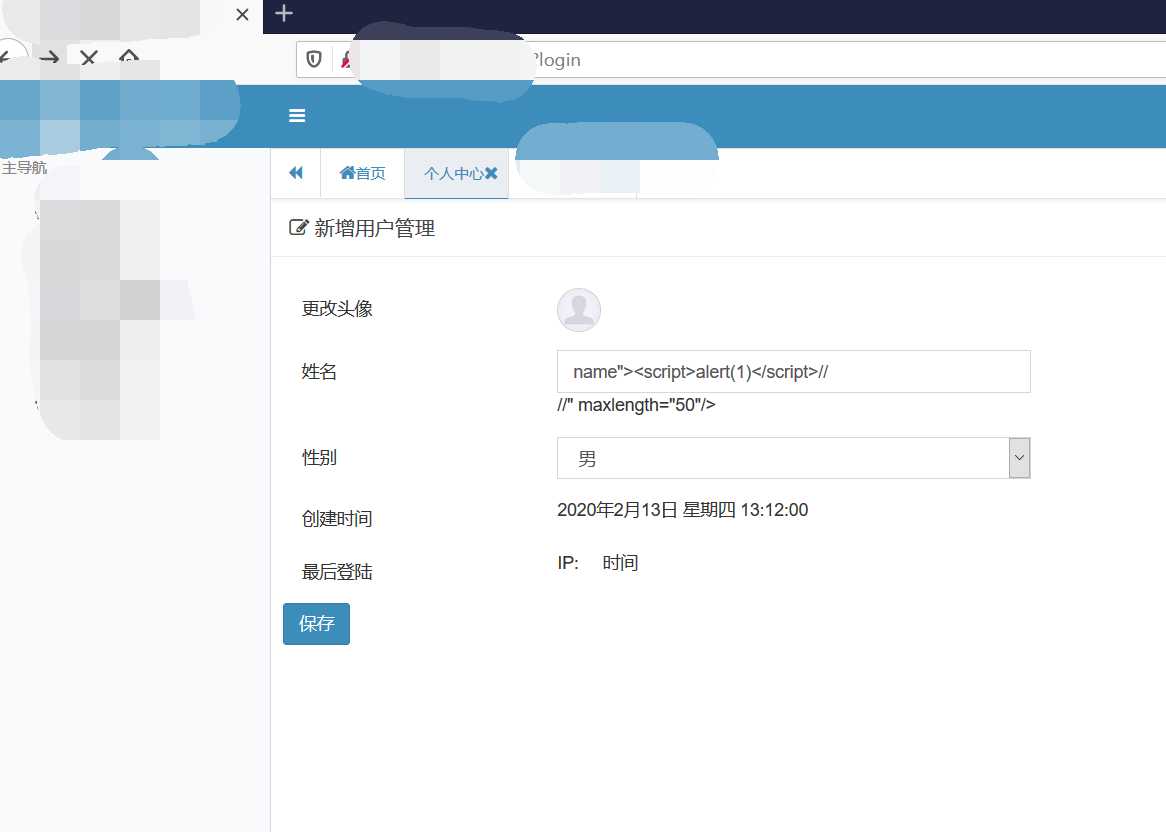This screenshot has height=832, width=1166.
Task: Click the 姓名 label
Action: pyautogui.click(x=319, y=372)
